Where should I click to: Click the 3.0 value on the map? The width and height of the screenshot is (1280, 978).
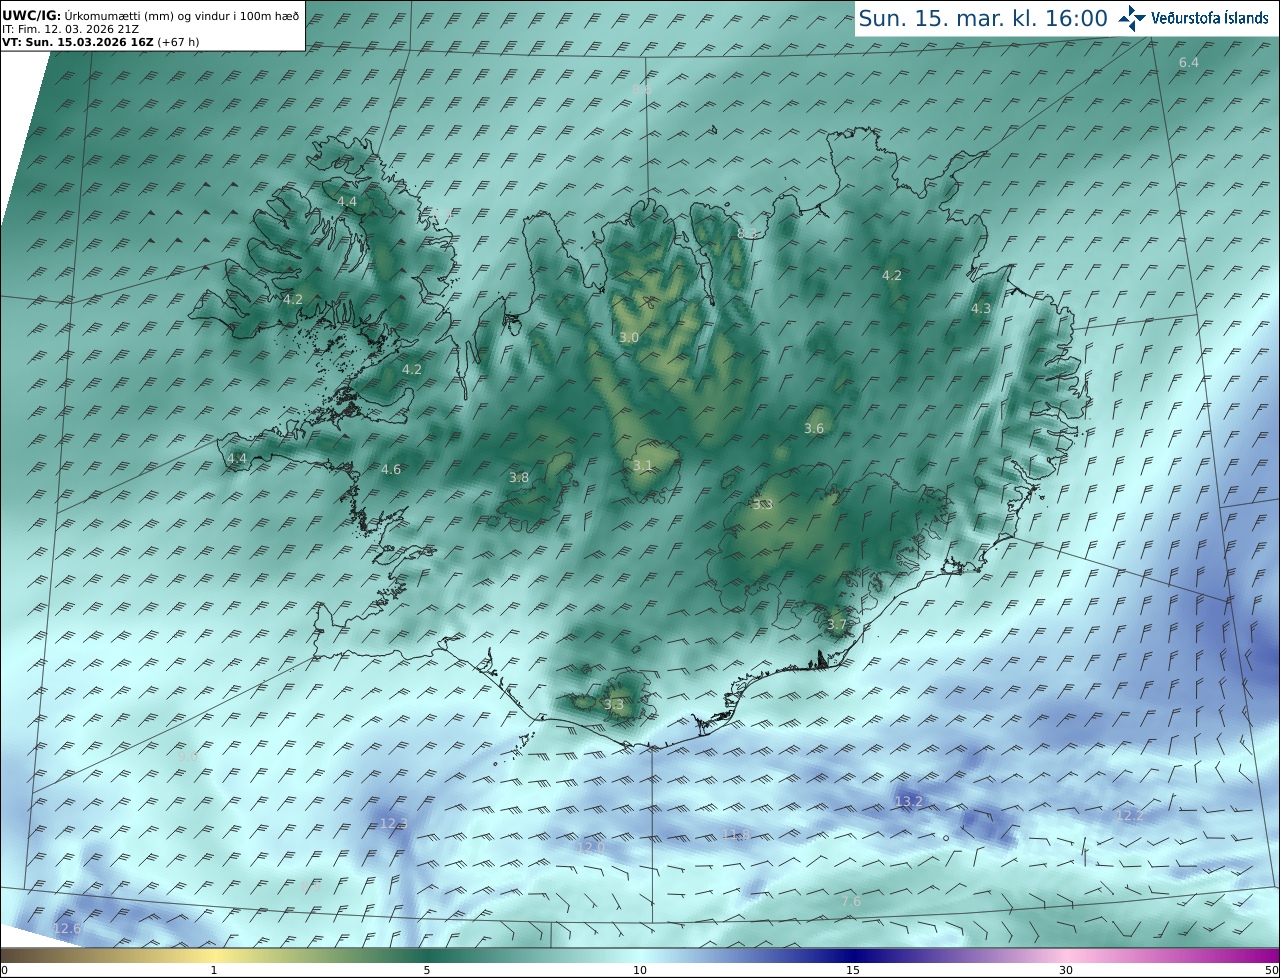pyautogui.click(x=629, y=338)
